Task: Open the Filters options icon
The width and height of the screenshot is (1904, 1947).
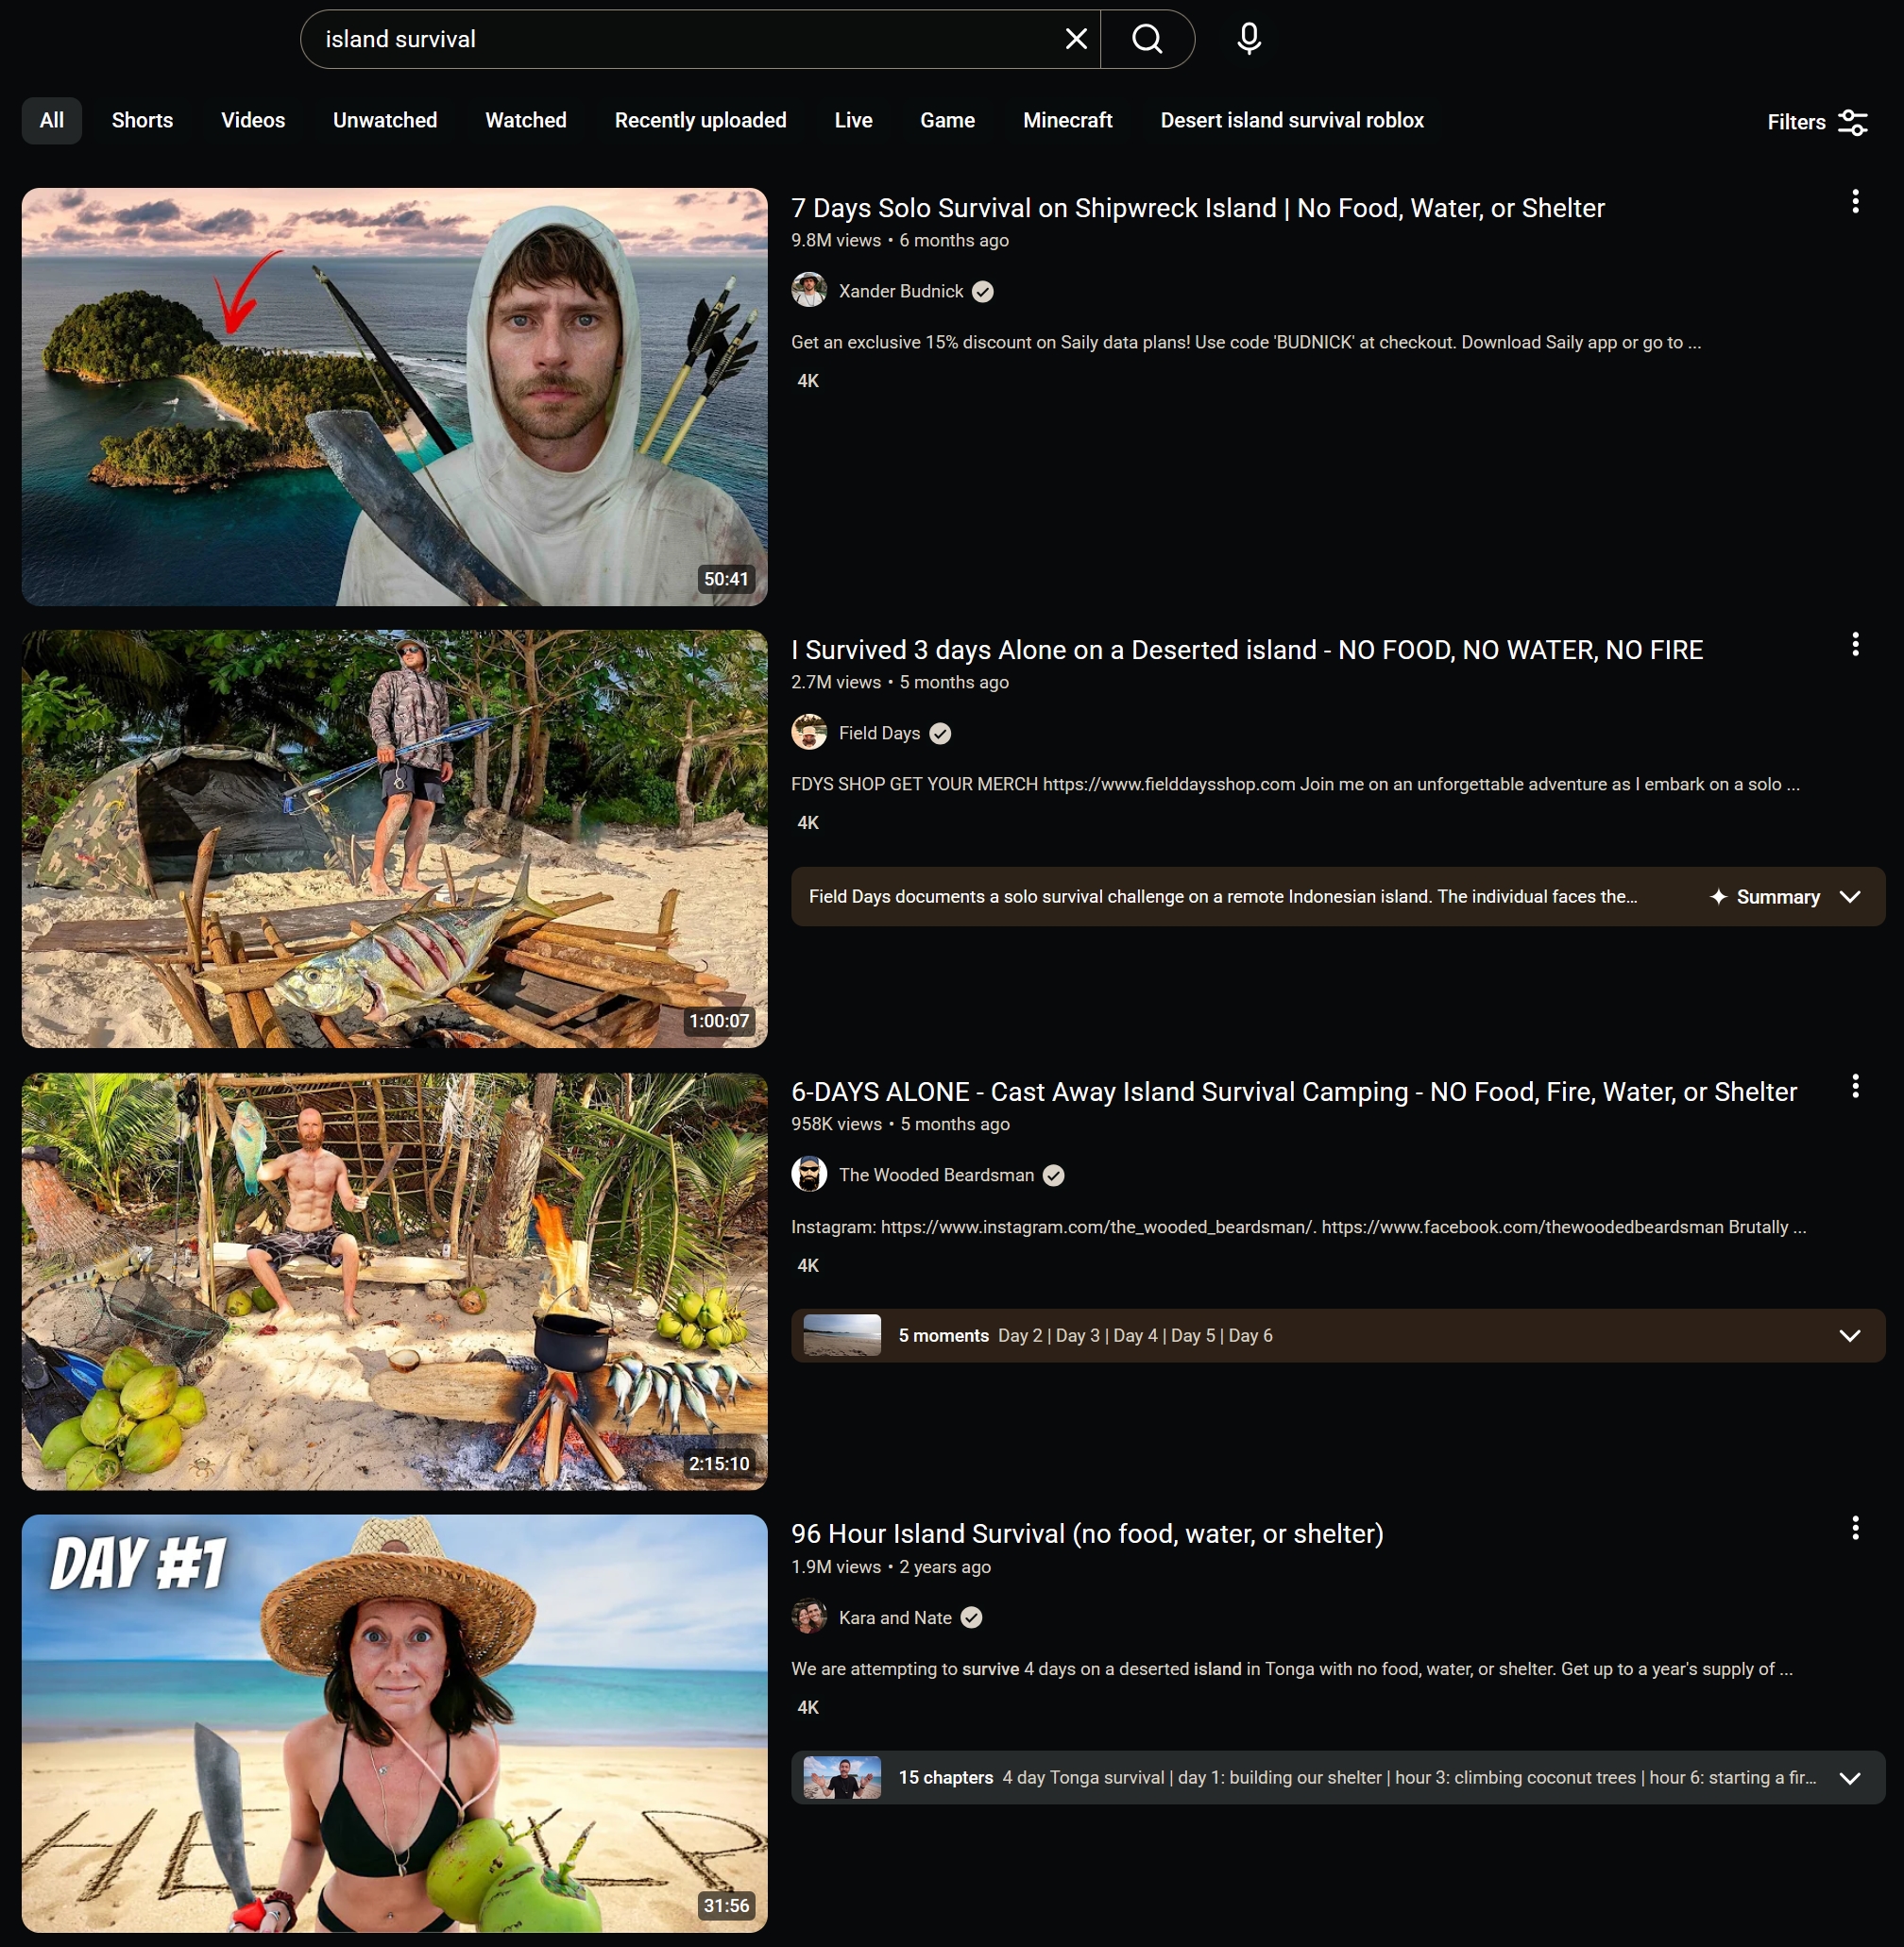Action: (1852, 122)
